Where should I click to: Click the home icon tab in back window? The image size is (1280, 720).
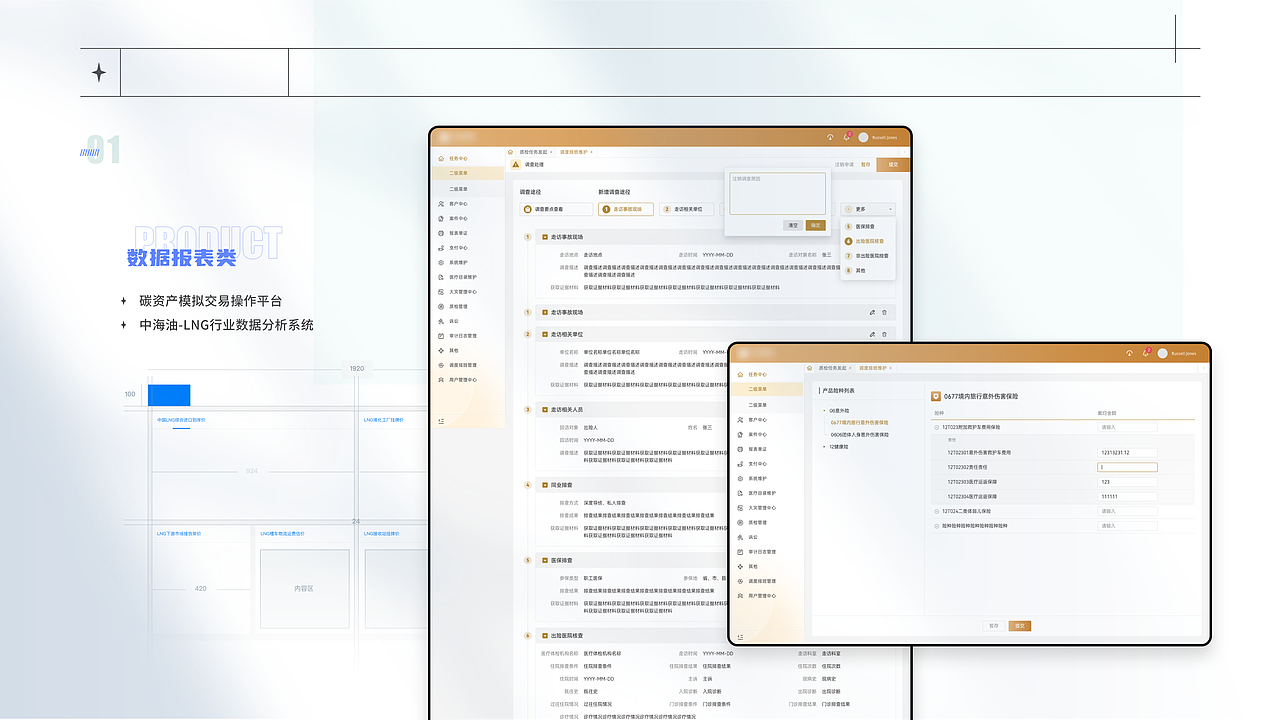point(510,152)
